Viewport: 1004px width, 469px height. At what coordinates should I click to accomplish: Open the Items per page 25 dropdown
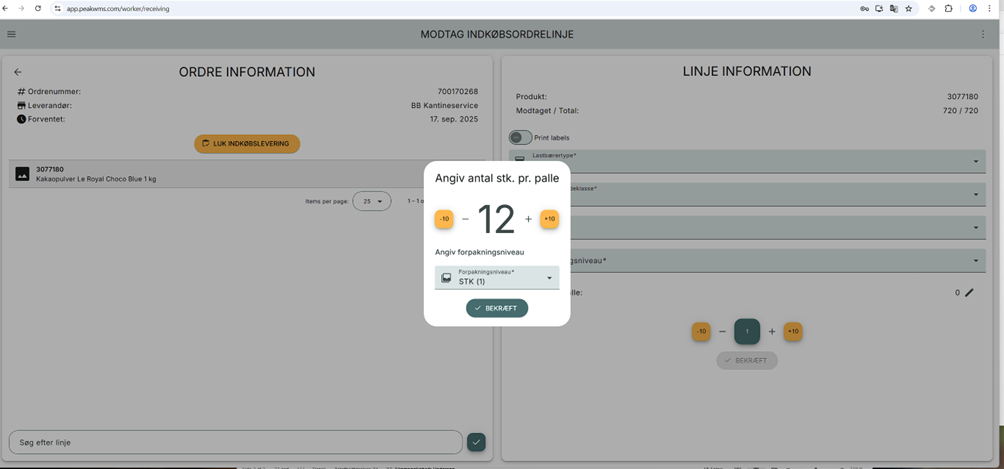(372, 201)
